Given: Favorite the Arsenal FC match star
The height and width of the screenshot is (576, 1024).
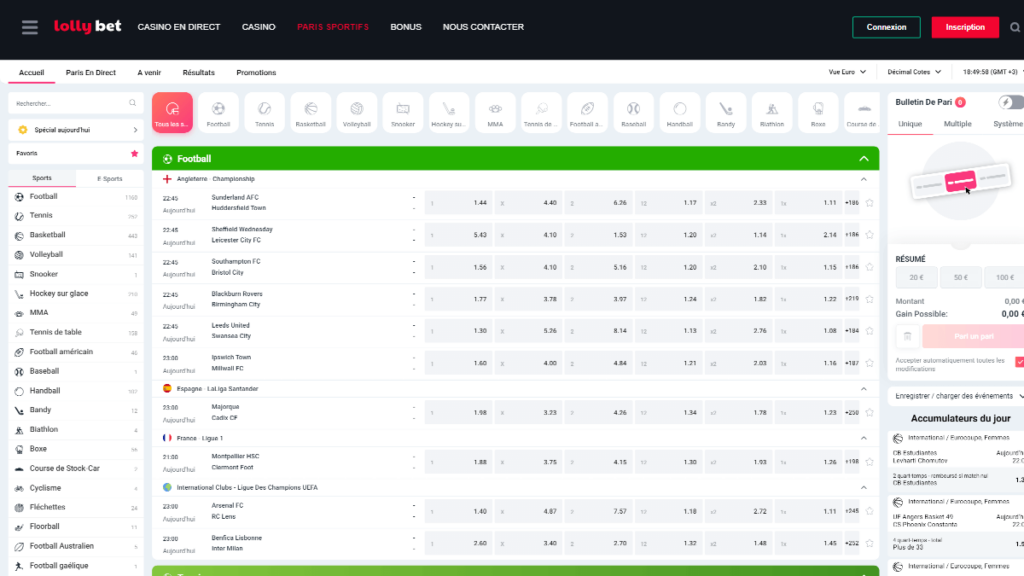Looking at the screenshot, I should coord(869,511).
